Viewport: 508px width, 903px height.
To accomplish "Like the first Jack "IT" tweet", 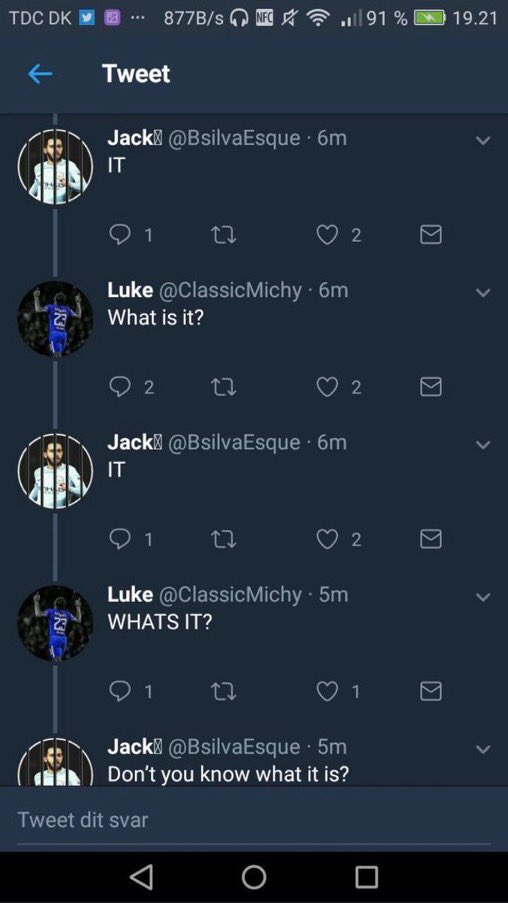I will (327, 234).
